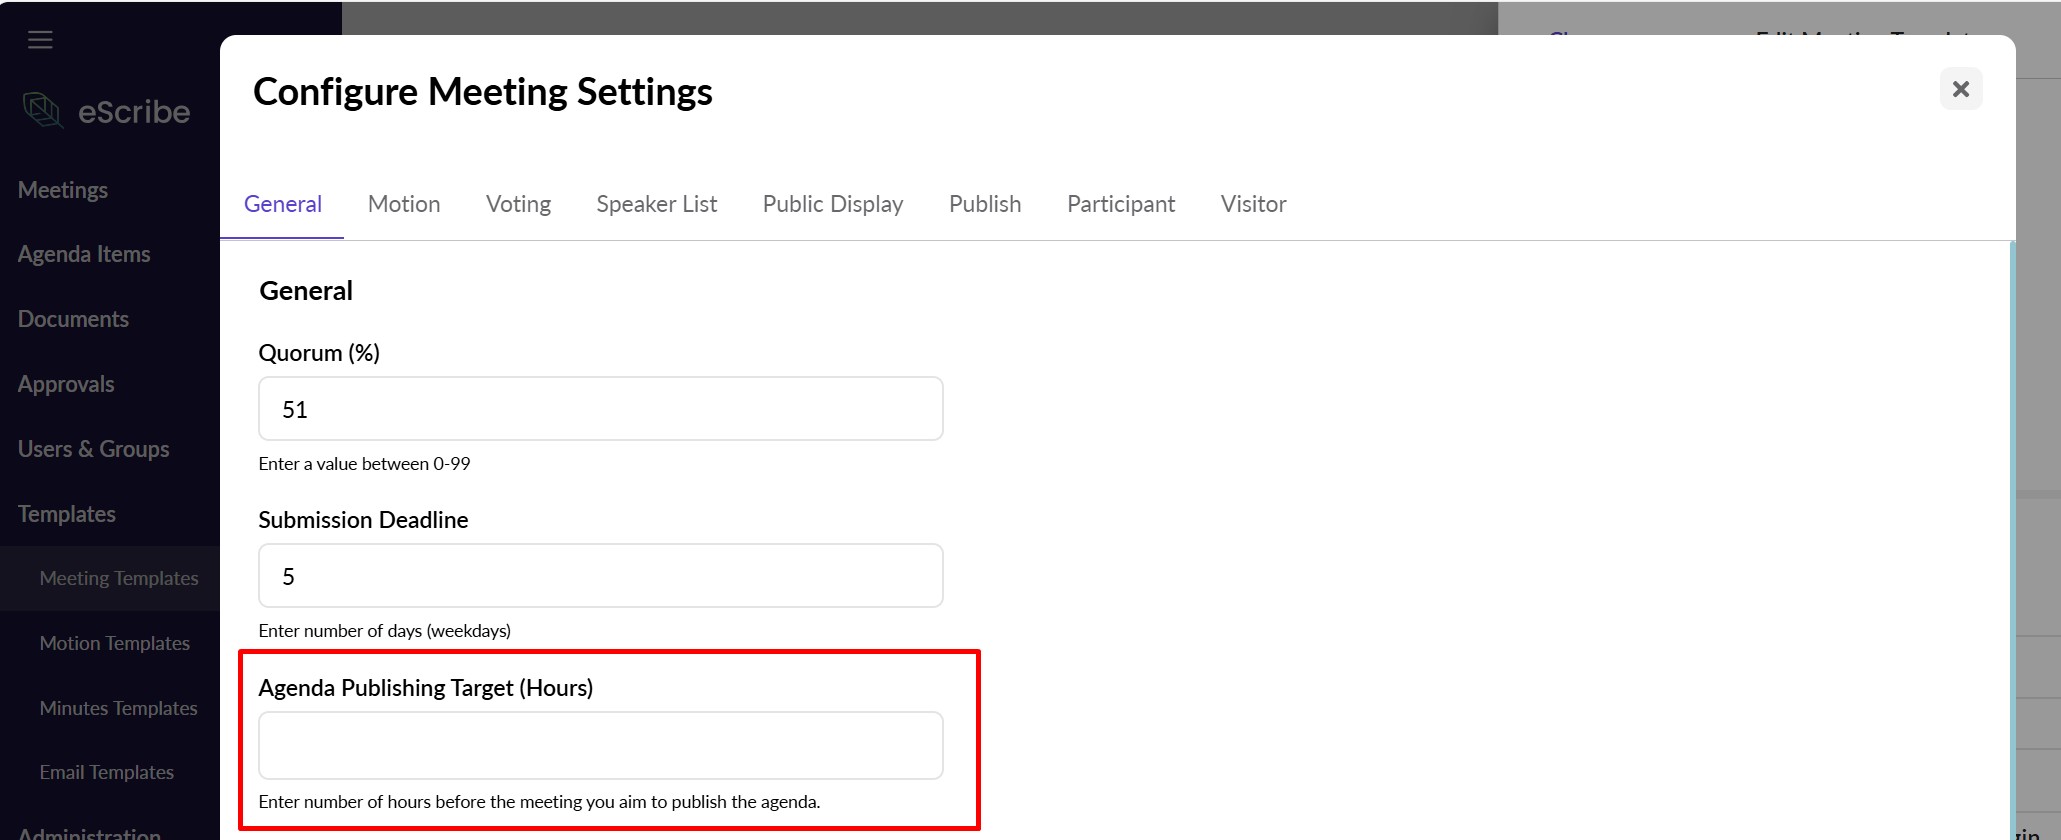Image resolution: width=2061 pixels, height=840 pixels.
Task: Close the Configure Meeting Settings dialog
Action: tap(1960, 89)
